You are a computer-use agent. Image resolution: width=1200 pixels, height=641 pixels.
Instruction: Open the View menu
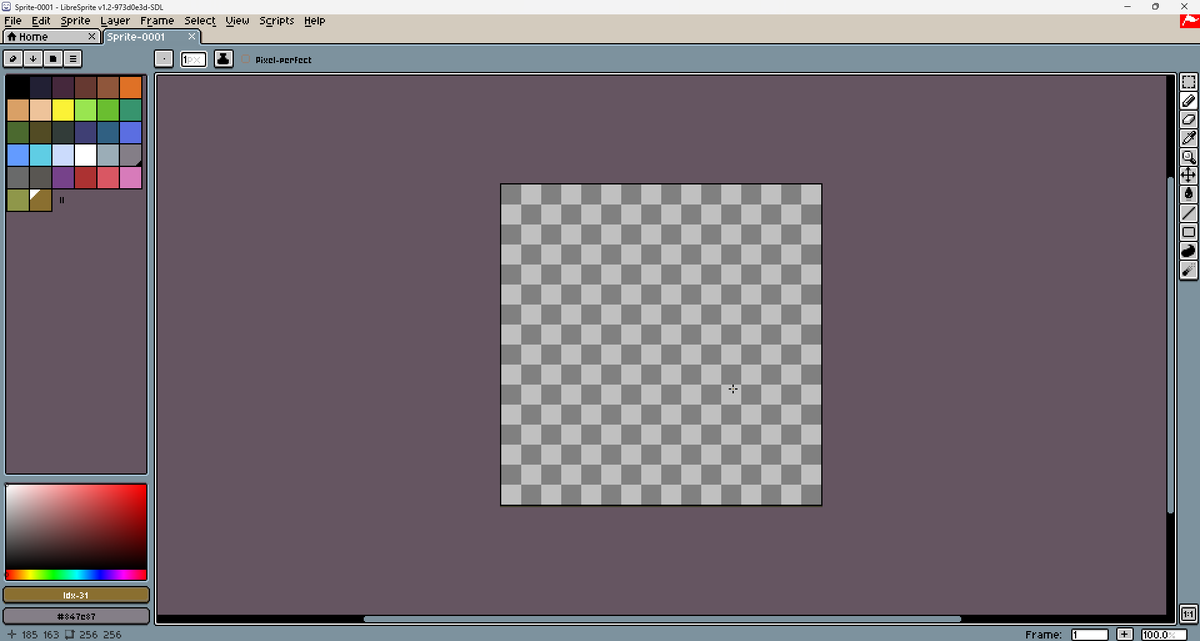[237, 20]
